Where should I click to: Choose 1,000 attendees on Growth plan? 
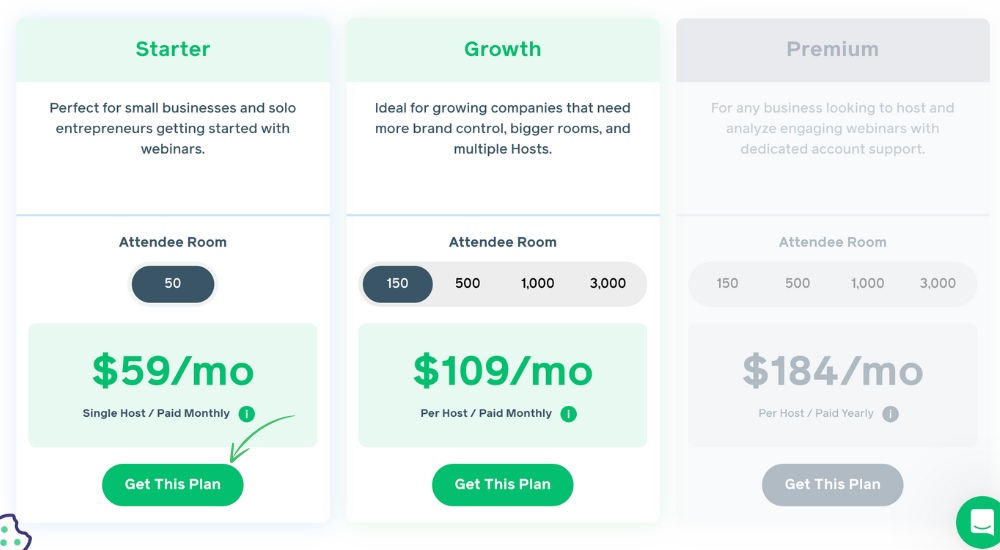(x=538, y=284)
